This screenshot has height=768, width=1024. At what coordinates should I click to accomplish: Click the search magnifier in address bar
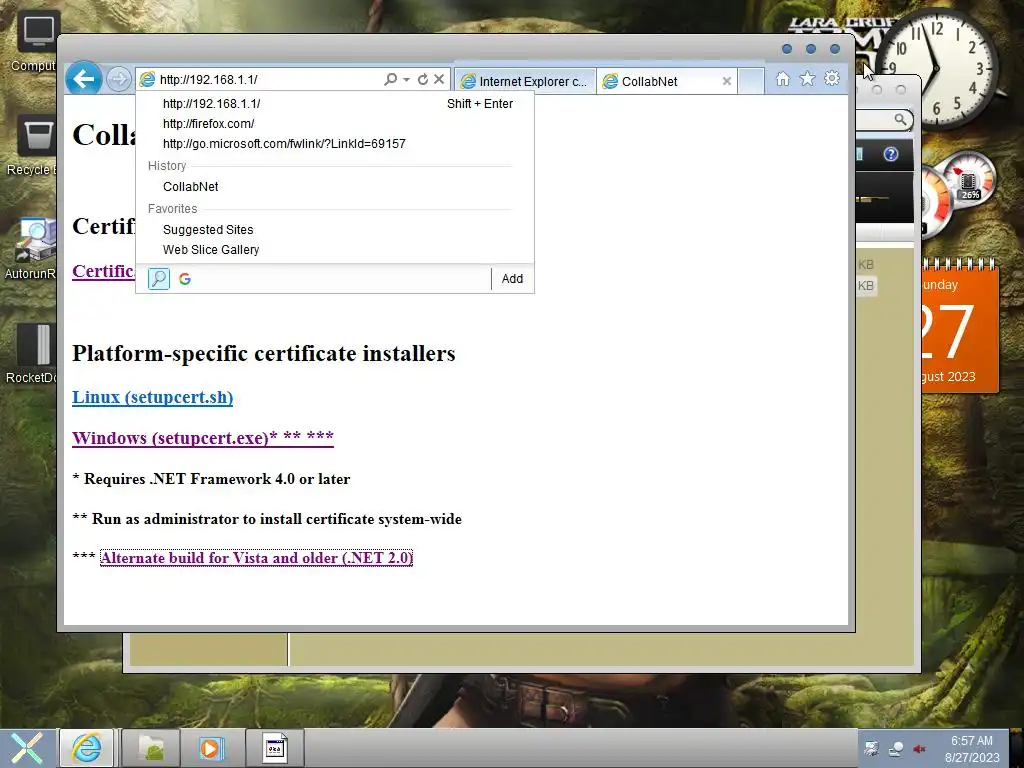point(391,79)
